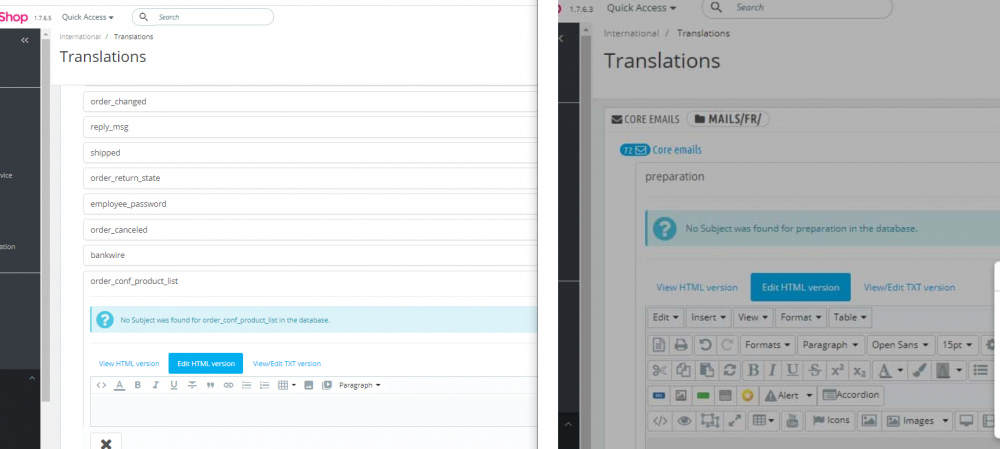This screenshot has width=1000, height=449.
Task: Click the X cancel button in left window
Action: (106, 442)
